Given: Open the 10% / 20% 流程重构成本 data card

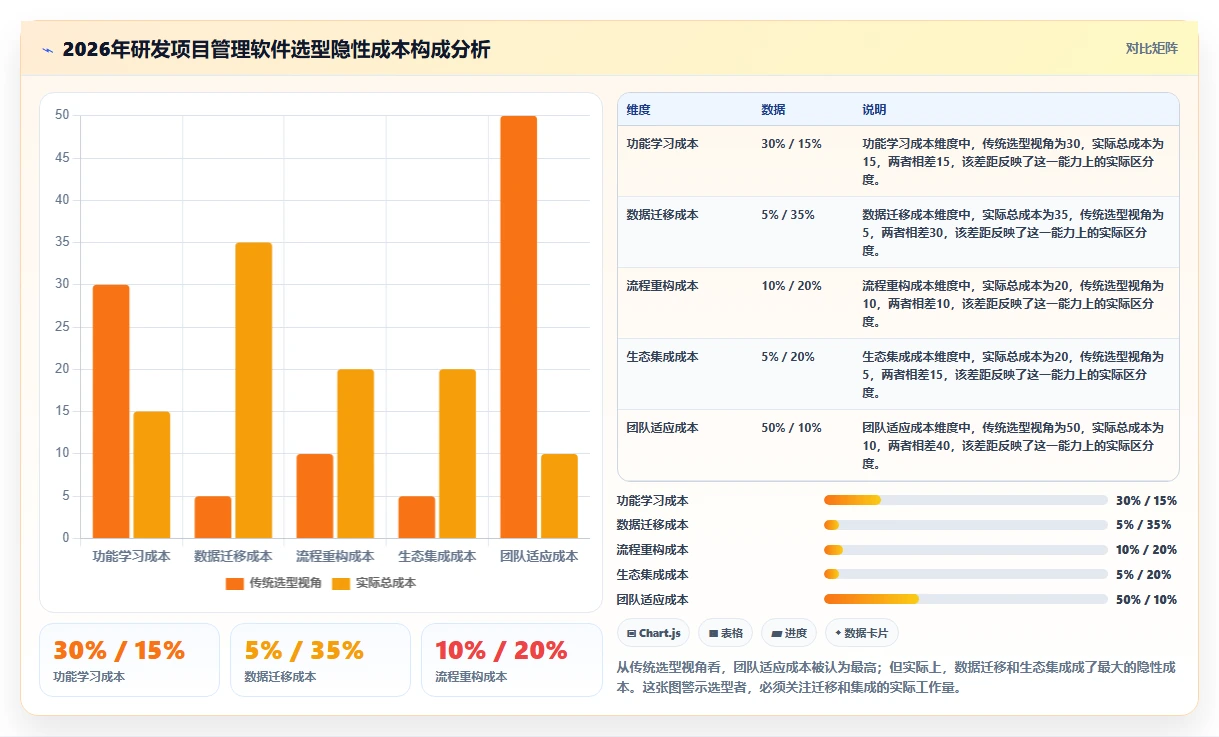Looking at the screenshot, I should pos(511,660).
